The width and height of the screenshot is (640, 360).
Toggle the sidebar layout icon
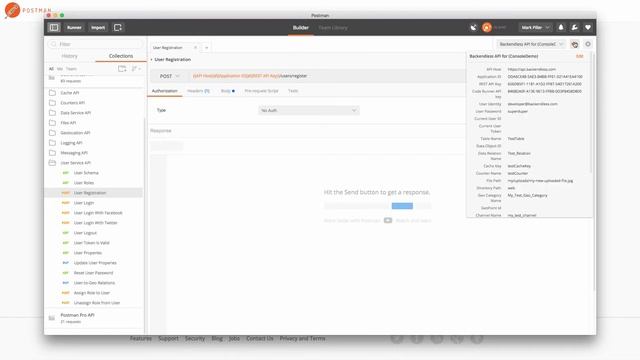(x=54, y=27)
